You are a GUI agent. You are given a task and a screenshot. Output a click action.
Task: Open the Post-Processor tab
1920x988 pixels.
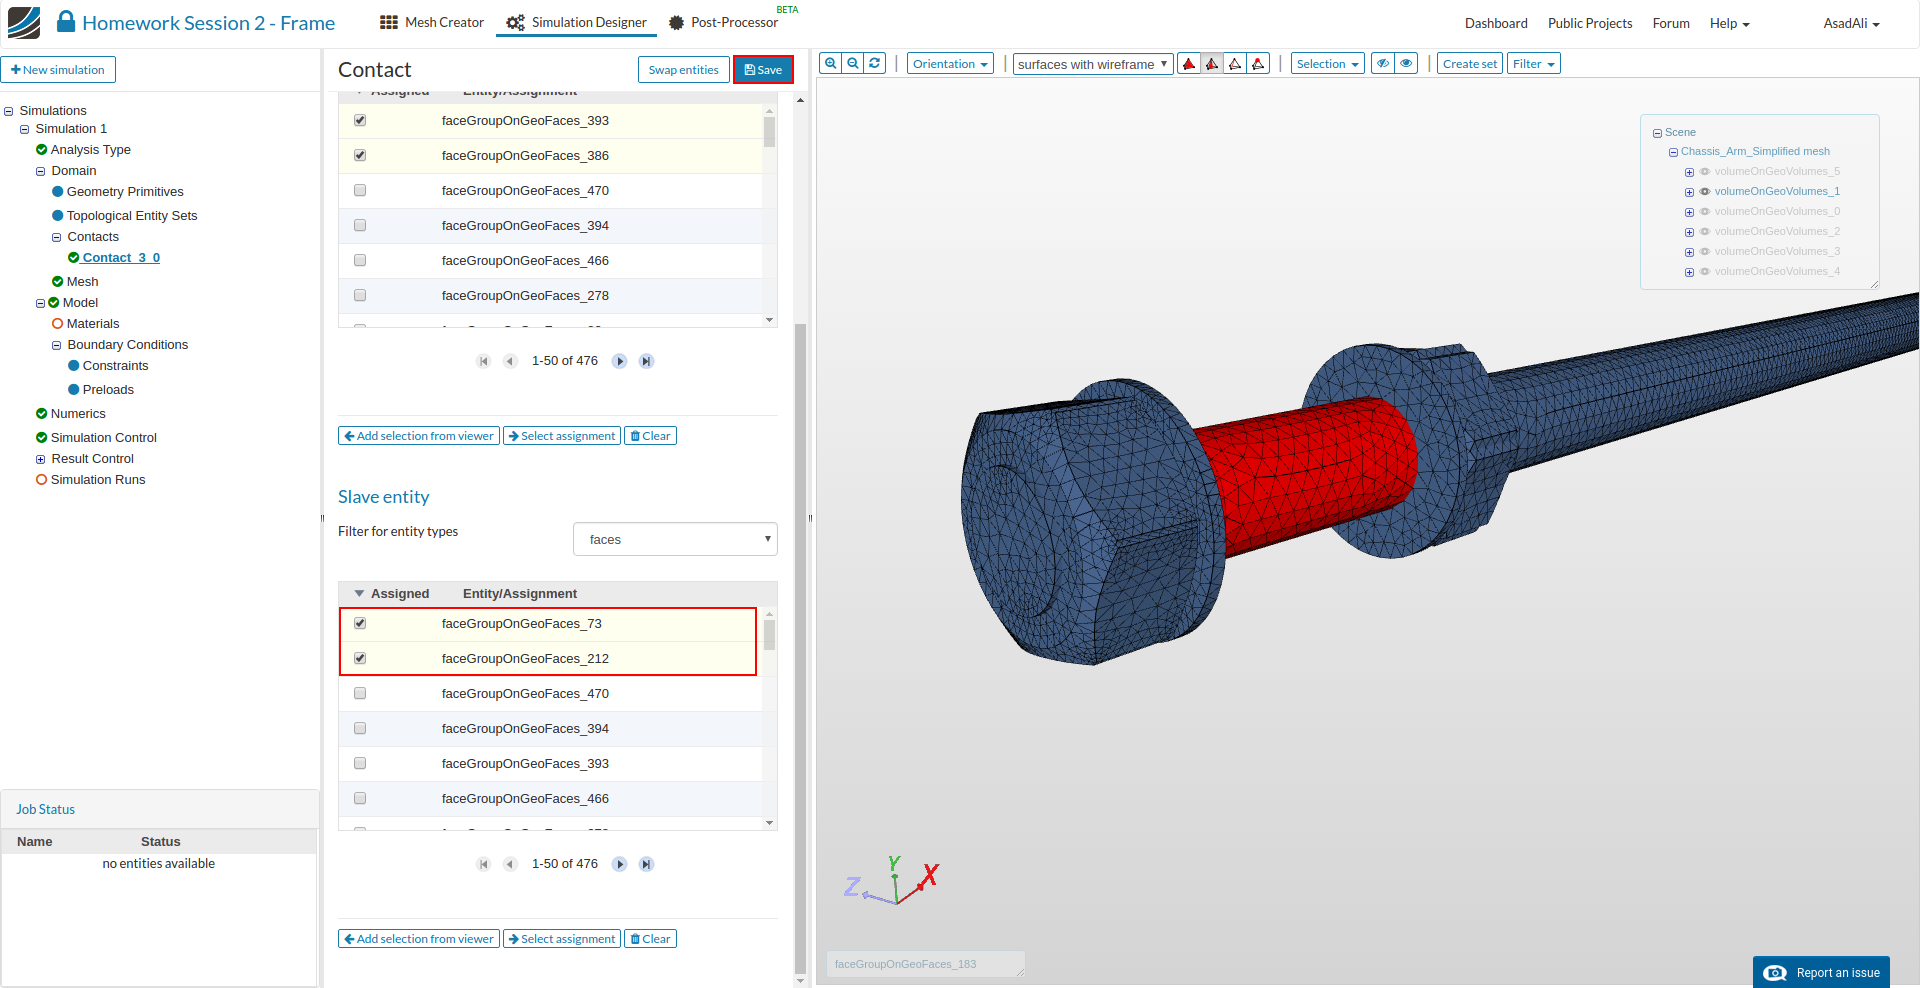(x=723, y=22)
